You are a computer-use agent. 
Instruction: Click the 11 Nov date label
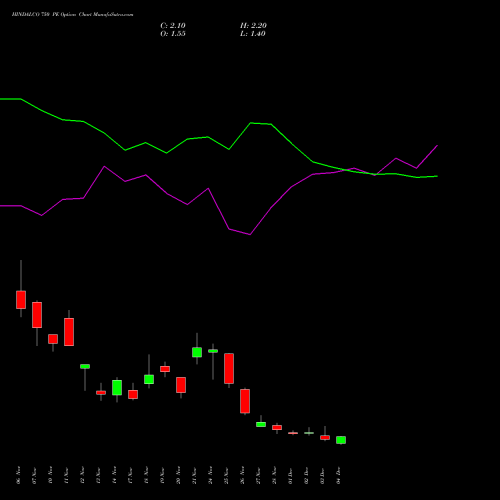coord(66,475)
